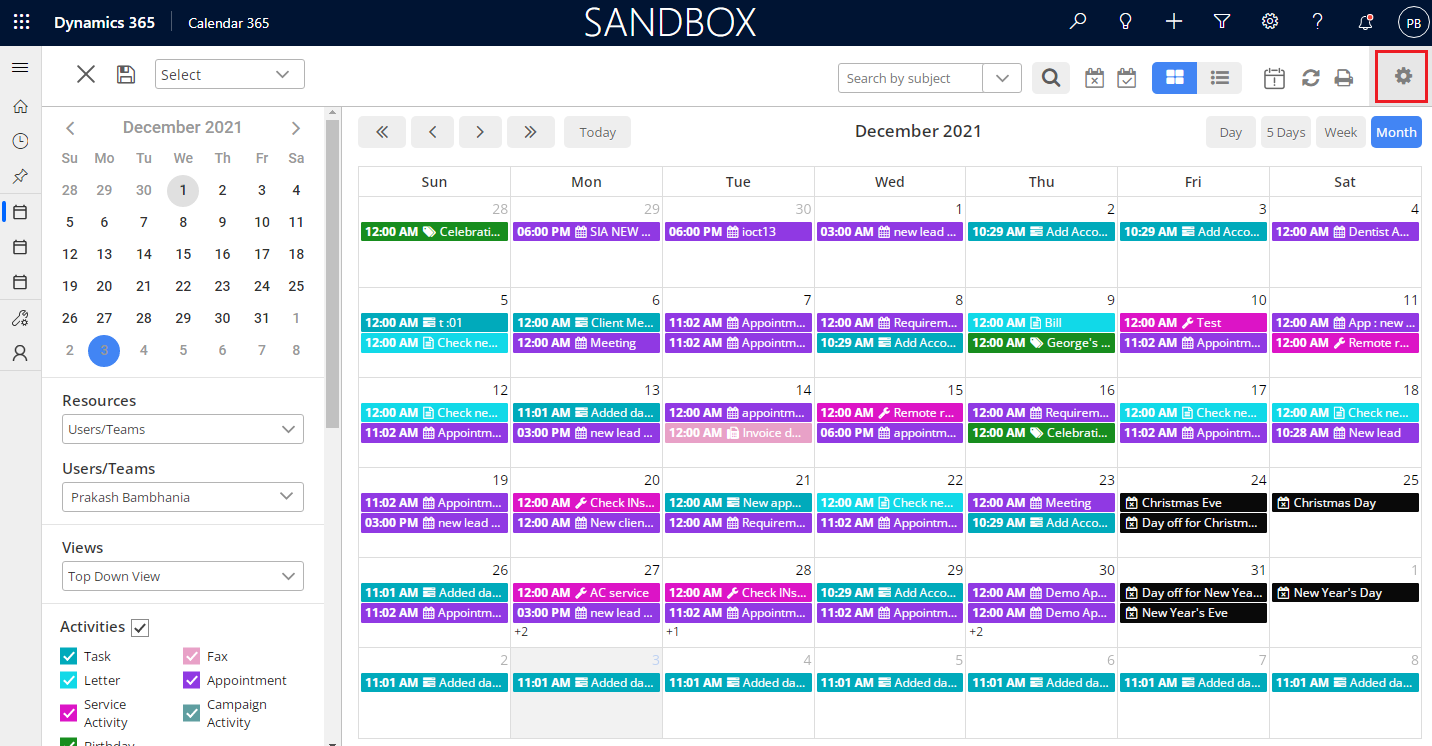
Task: Toggle the Activities master checkbox
Action: click(x=140, y=628)
